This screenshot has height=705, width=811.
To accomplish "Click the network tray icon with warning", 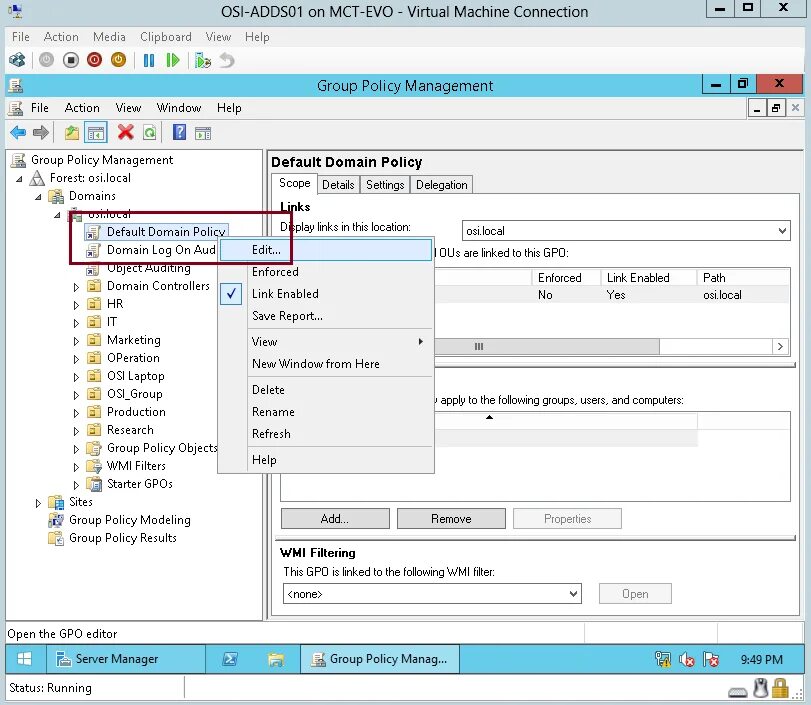I will pyautogui.click(x=663, y=659).
